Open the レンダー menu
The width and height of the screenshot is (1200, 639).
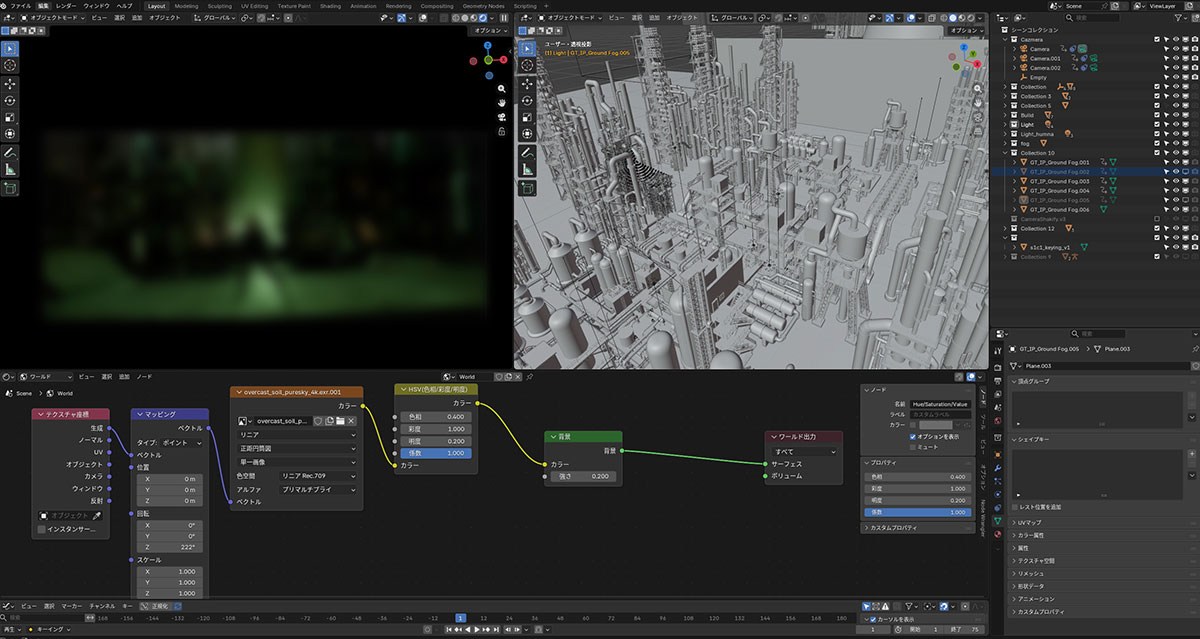click(x=65, y=5)
